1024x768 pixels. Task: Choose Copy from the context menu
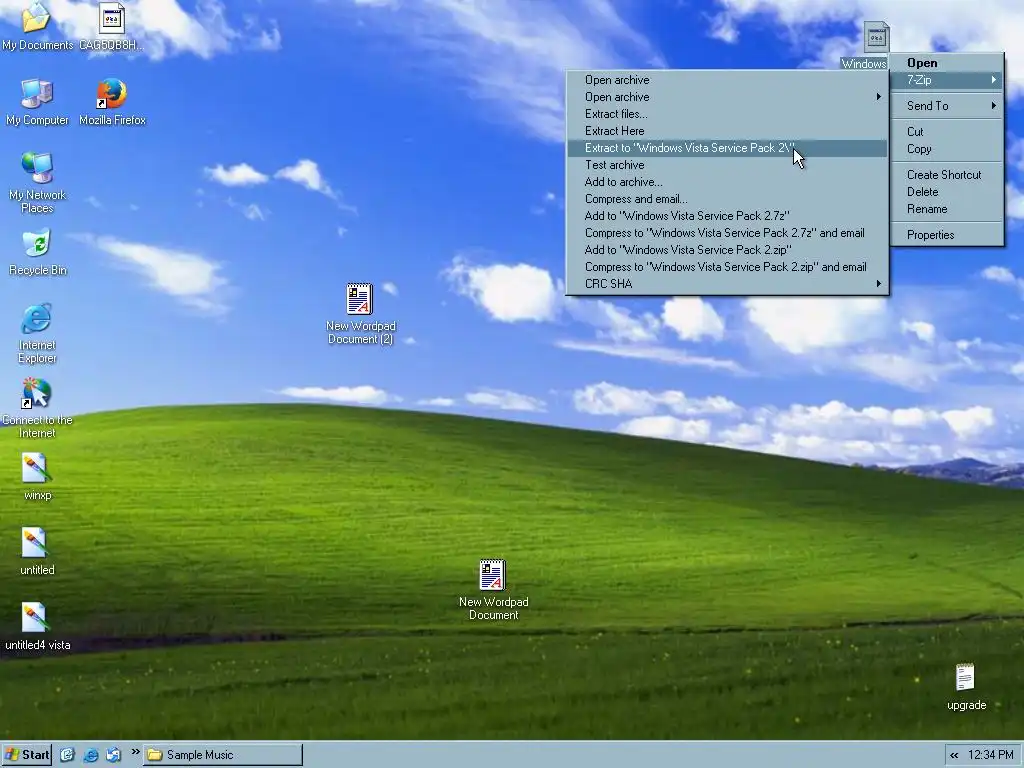coord(946,149)
